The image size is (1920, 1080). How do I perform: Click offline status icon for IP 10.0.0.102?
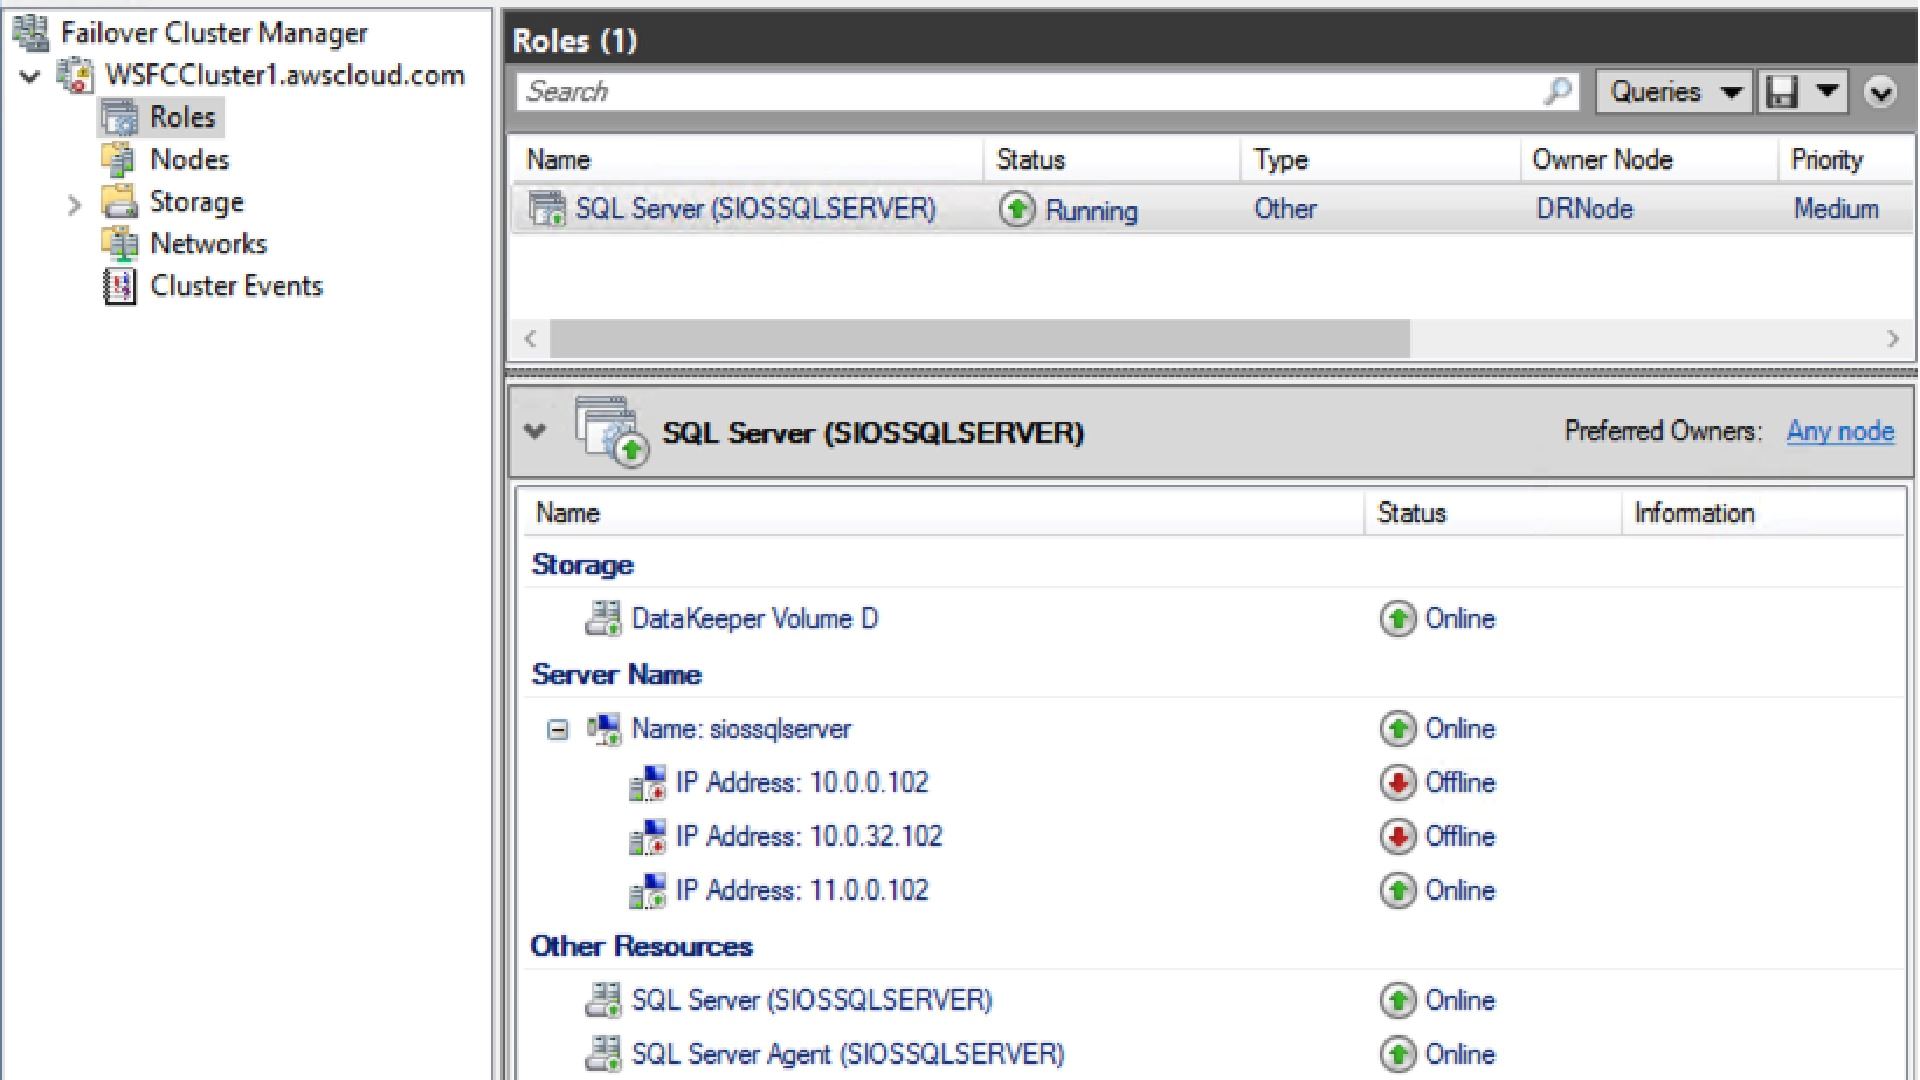click(1397, 783)
